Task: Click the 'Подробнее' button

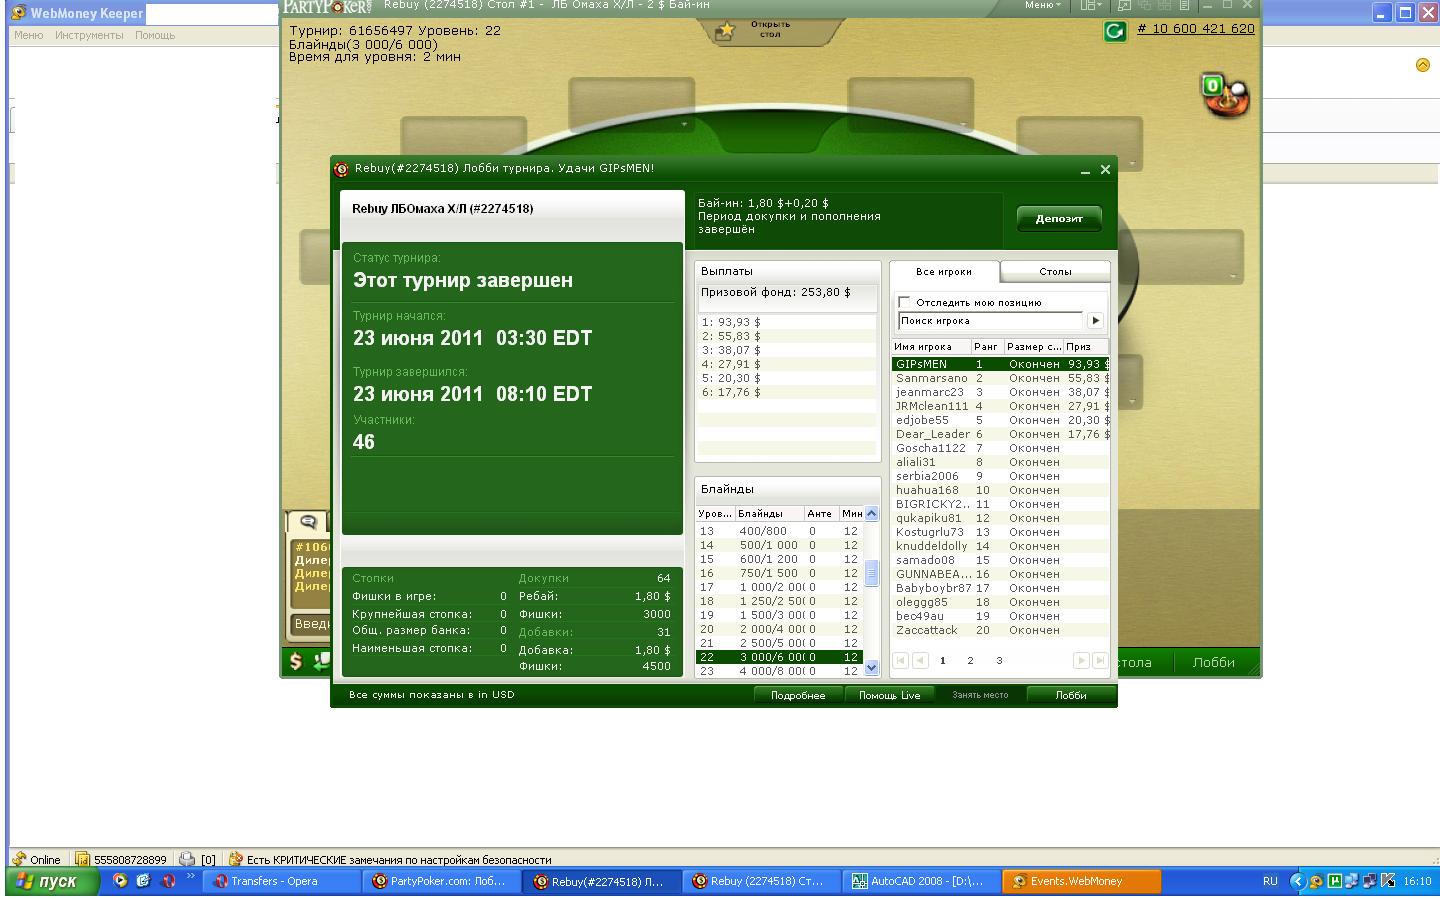Action: pyautogui.click(x=797, y=695)
